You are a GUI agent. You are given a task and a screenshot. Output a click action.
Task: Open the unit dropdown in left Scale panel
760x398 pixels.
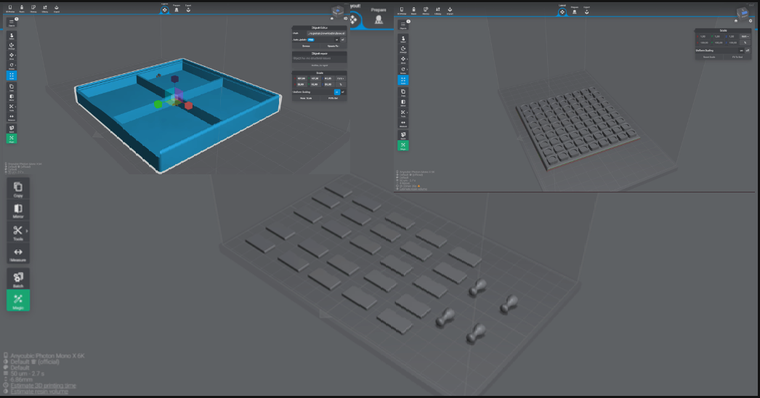click(341, 79)
